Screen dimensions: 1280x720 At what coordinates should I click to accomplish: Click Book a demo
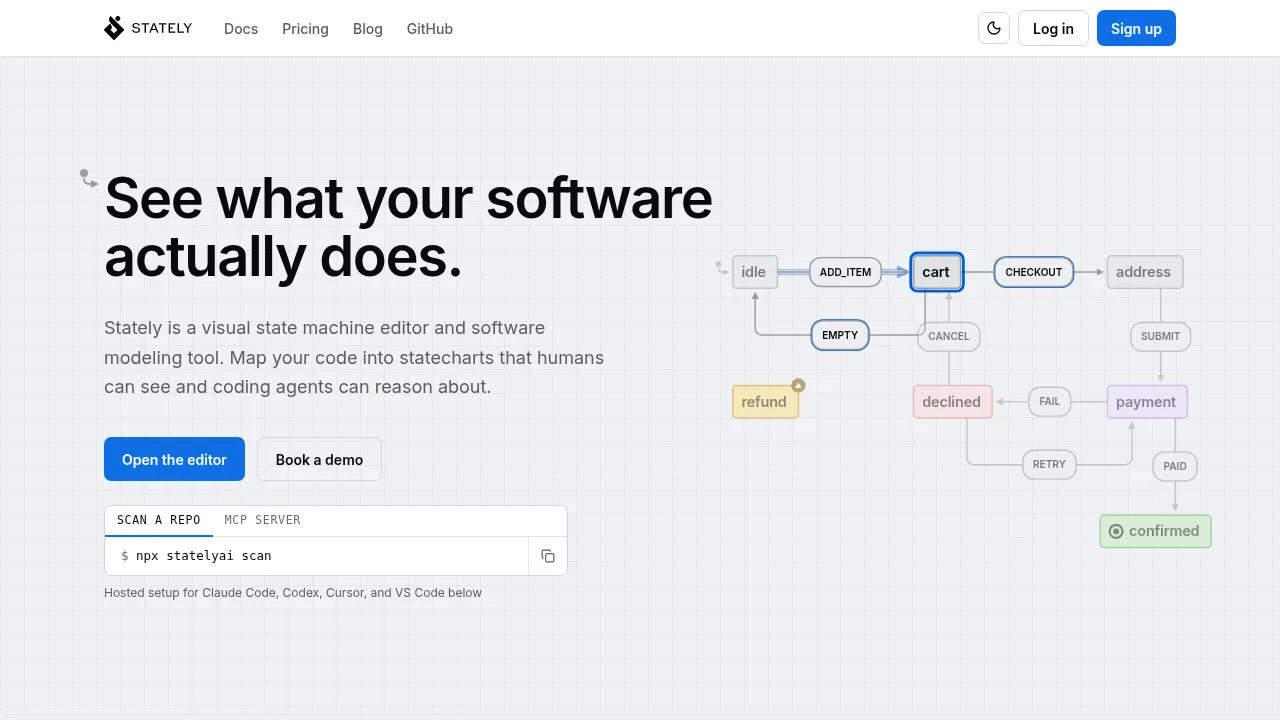pos(319,459)
